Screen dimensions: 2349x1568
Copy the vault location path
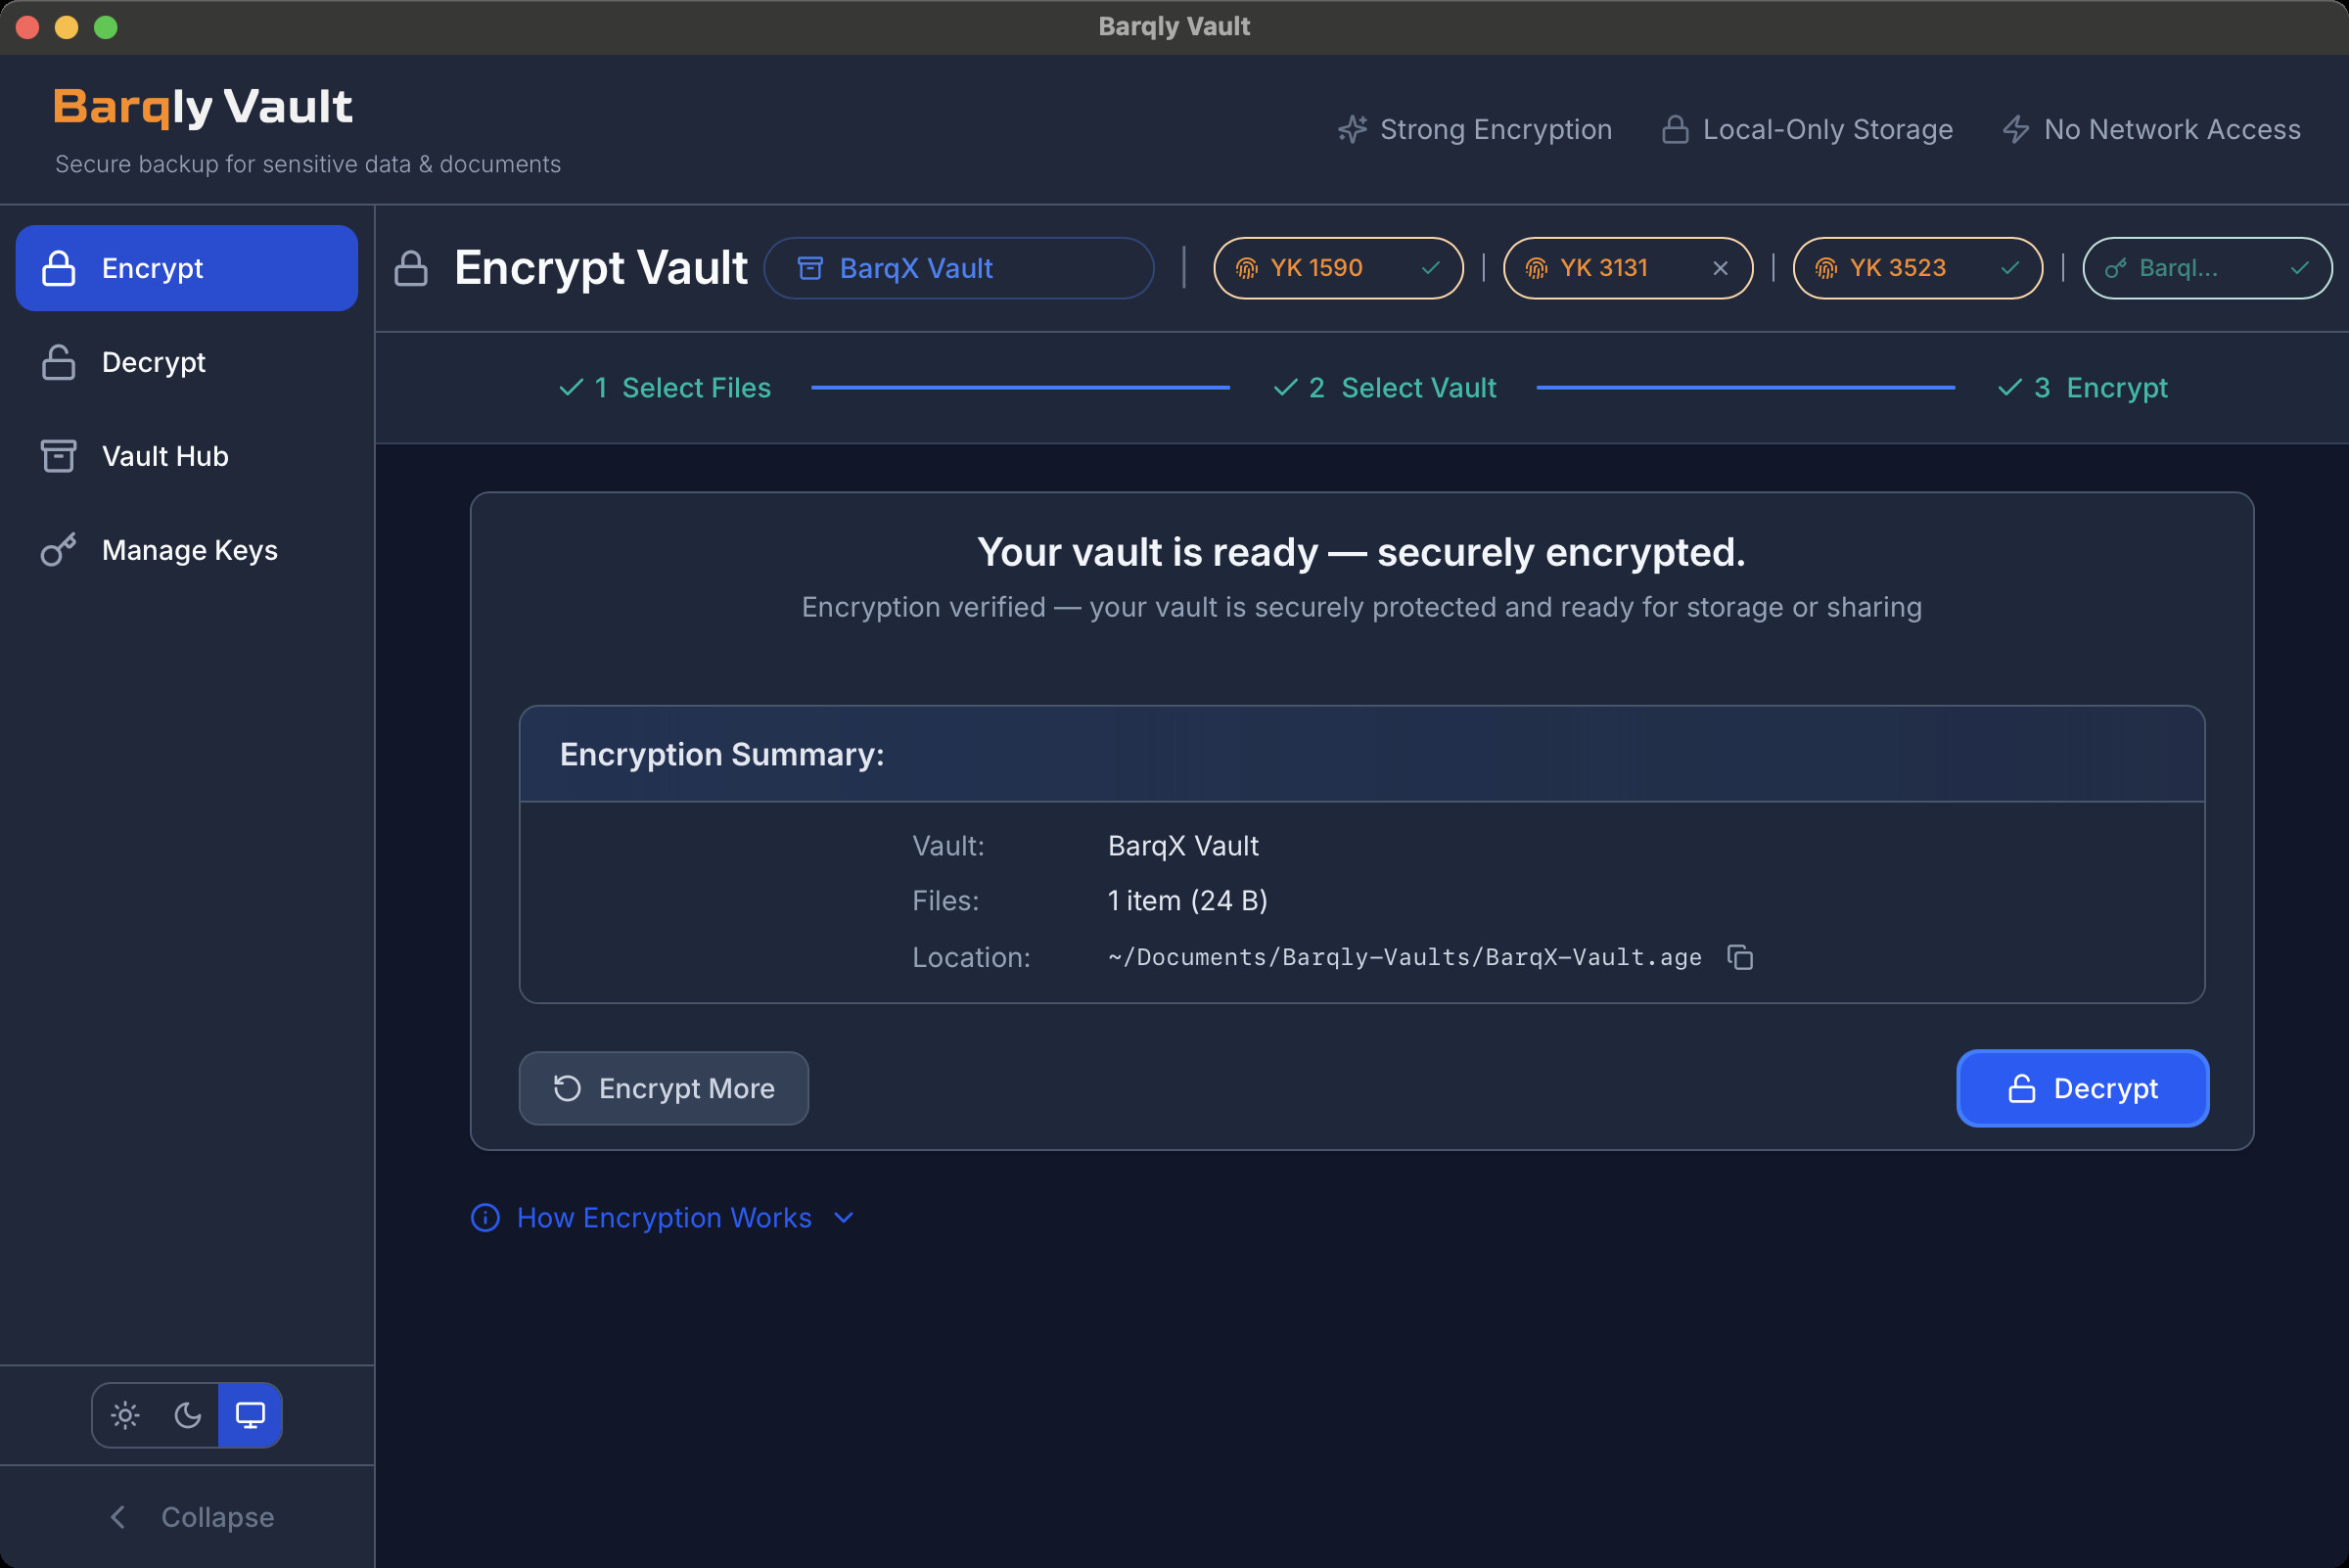click(1740, 957)
